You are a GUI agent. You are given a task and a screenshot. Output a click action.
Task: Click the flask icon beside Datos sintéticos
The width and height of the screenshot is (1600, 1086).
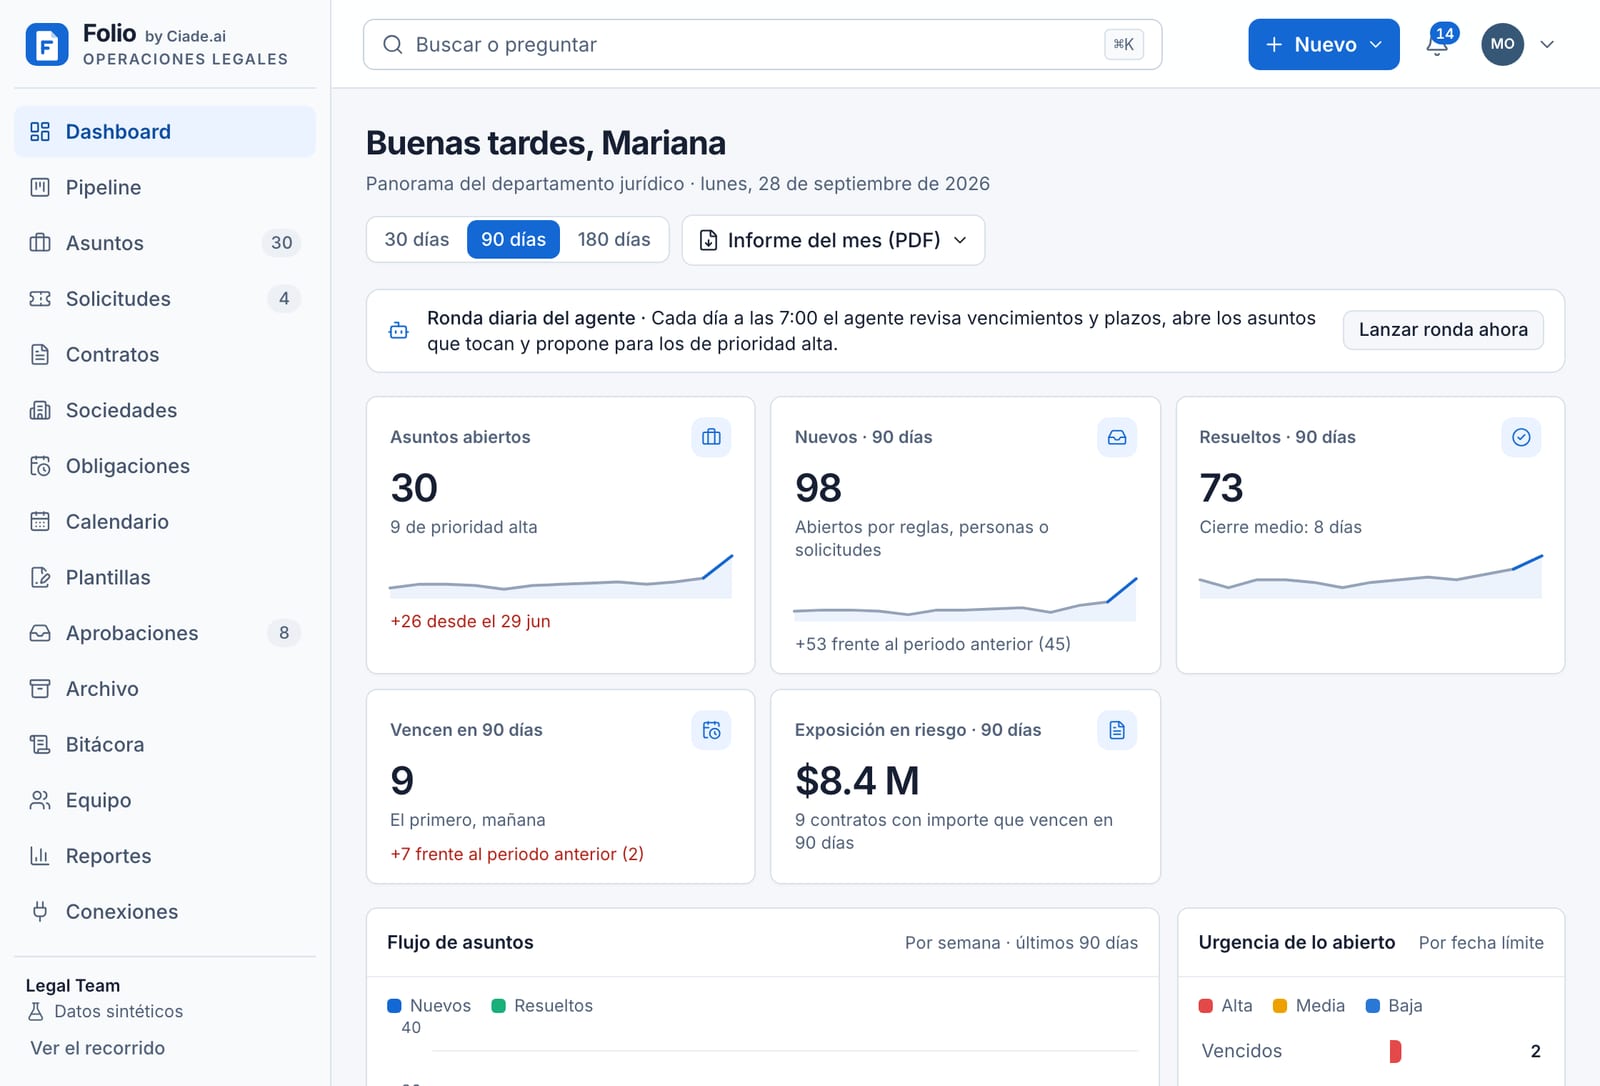coord(36,1011)
